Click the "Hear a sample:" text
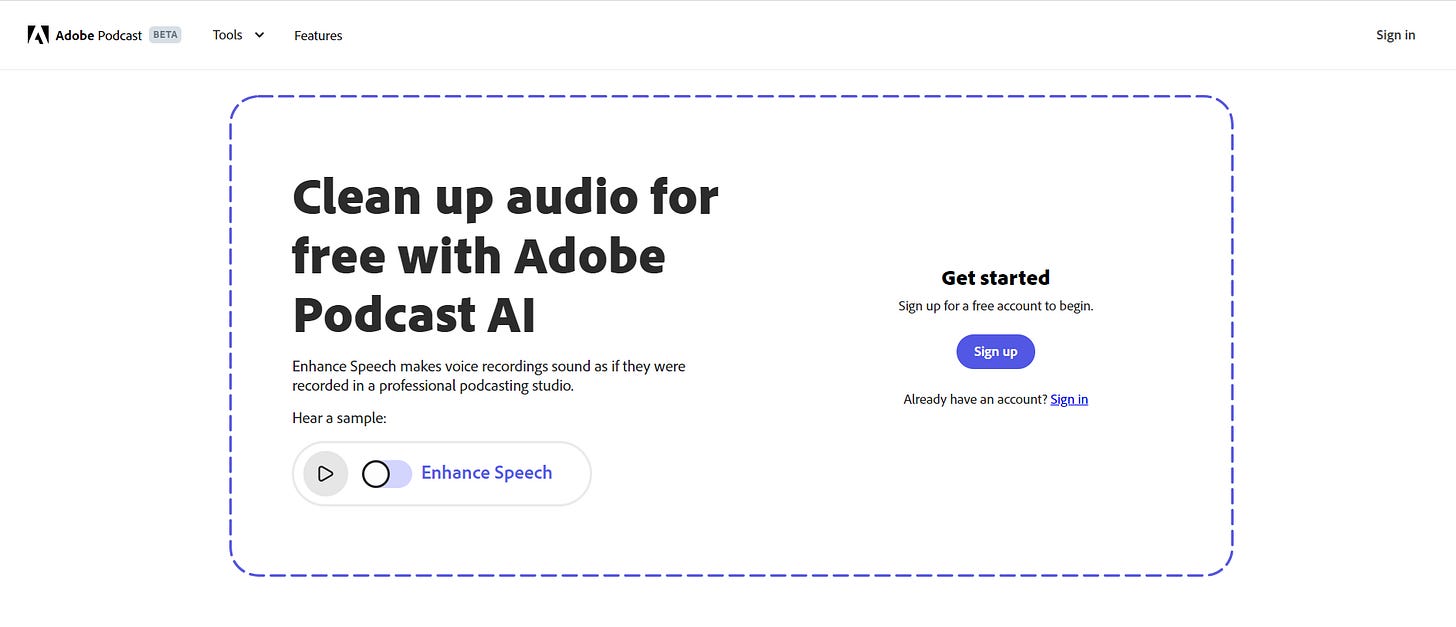This screenshot has height=627, width=1456. pos(339,418)
